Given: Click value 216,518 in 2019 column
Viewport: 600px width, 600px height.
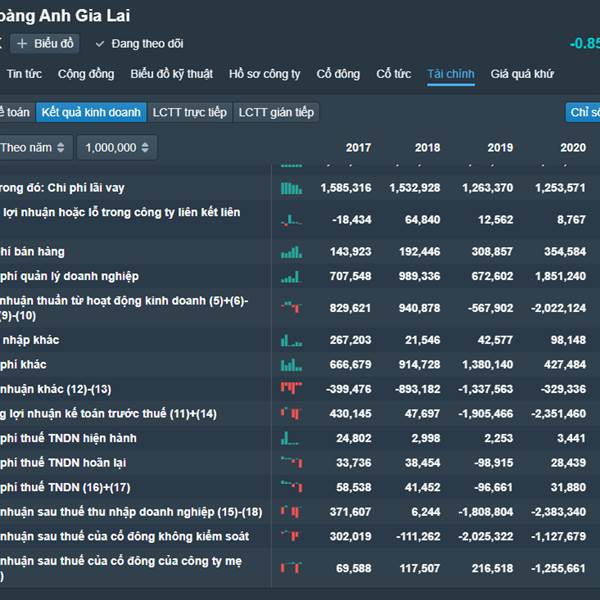Looking at the screenshot, I should 492,568.
